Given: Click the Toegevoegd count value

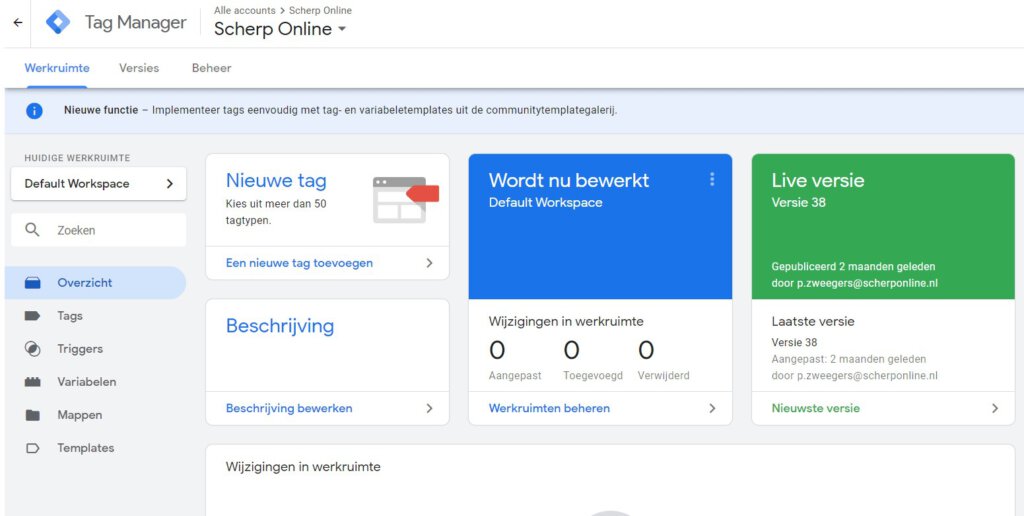Looking at the screenshot, I should [571, 351].
